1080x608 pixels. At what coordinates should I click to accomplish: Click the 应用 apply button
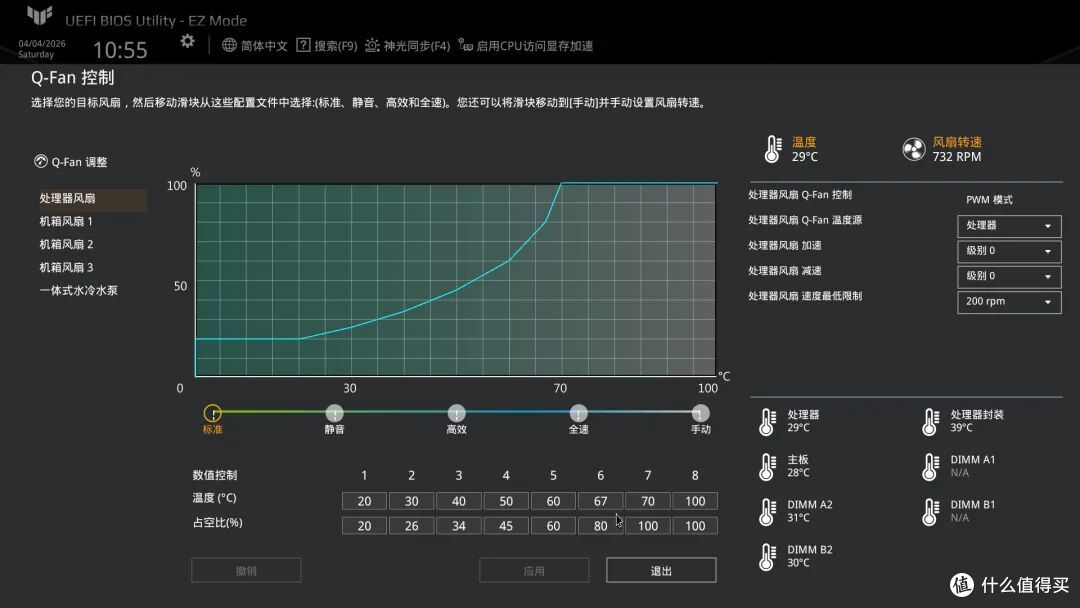point(534,570)
